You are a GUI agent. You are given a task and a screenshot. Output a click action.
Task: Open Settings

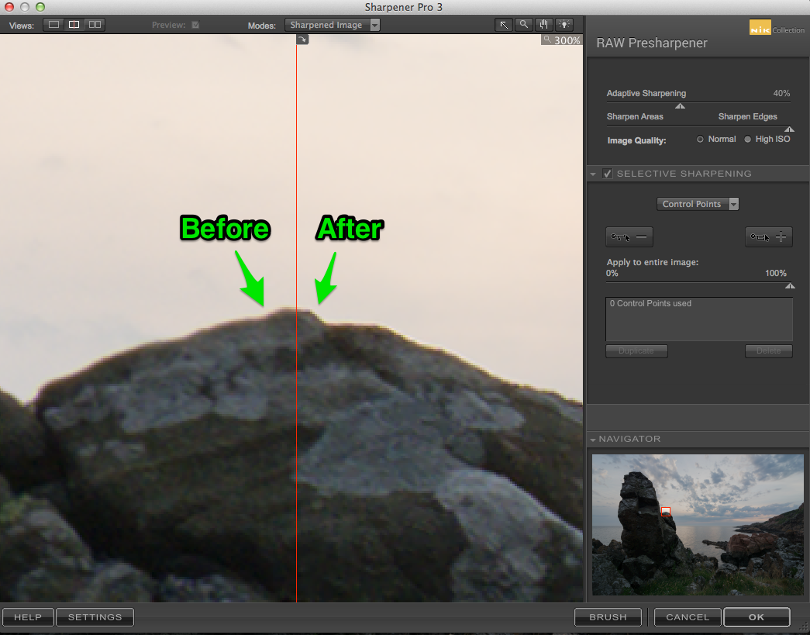pos(95,617)
